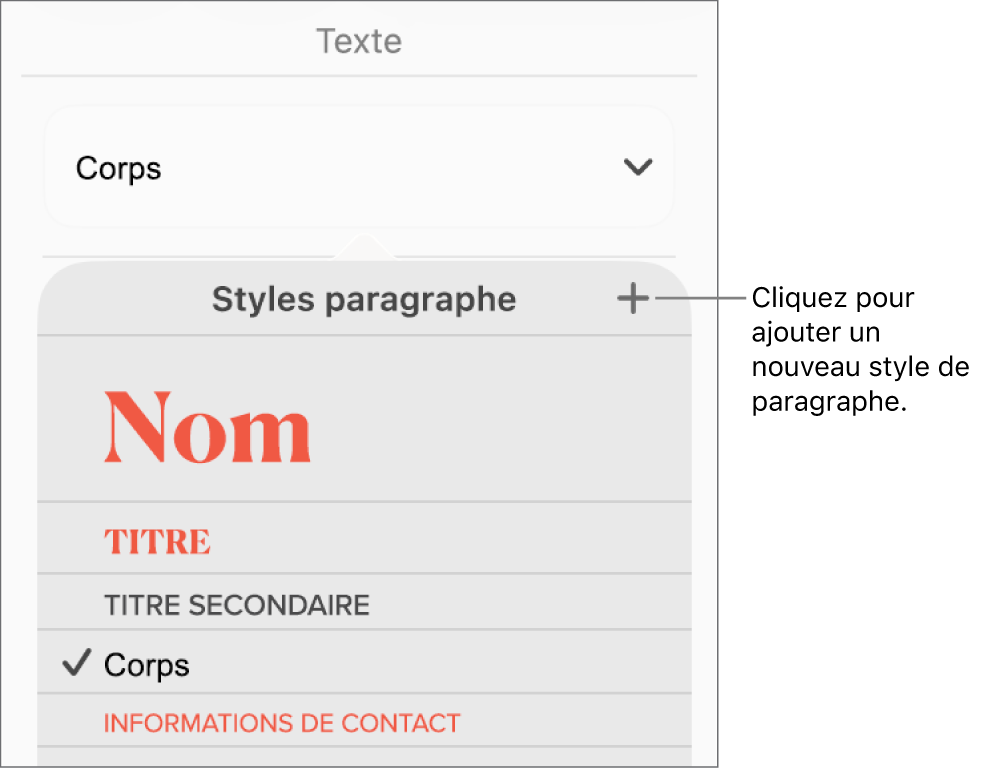Click the chevron arrow on Corps field
The height and width of the screenshot is (769, 1000).
[x=638, y=167]
